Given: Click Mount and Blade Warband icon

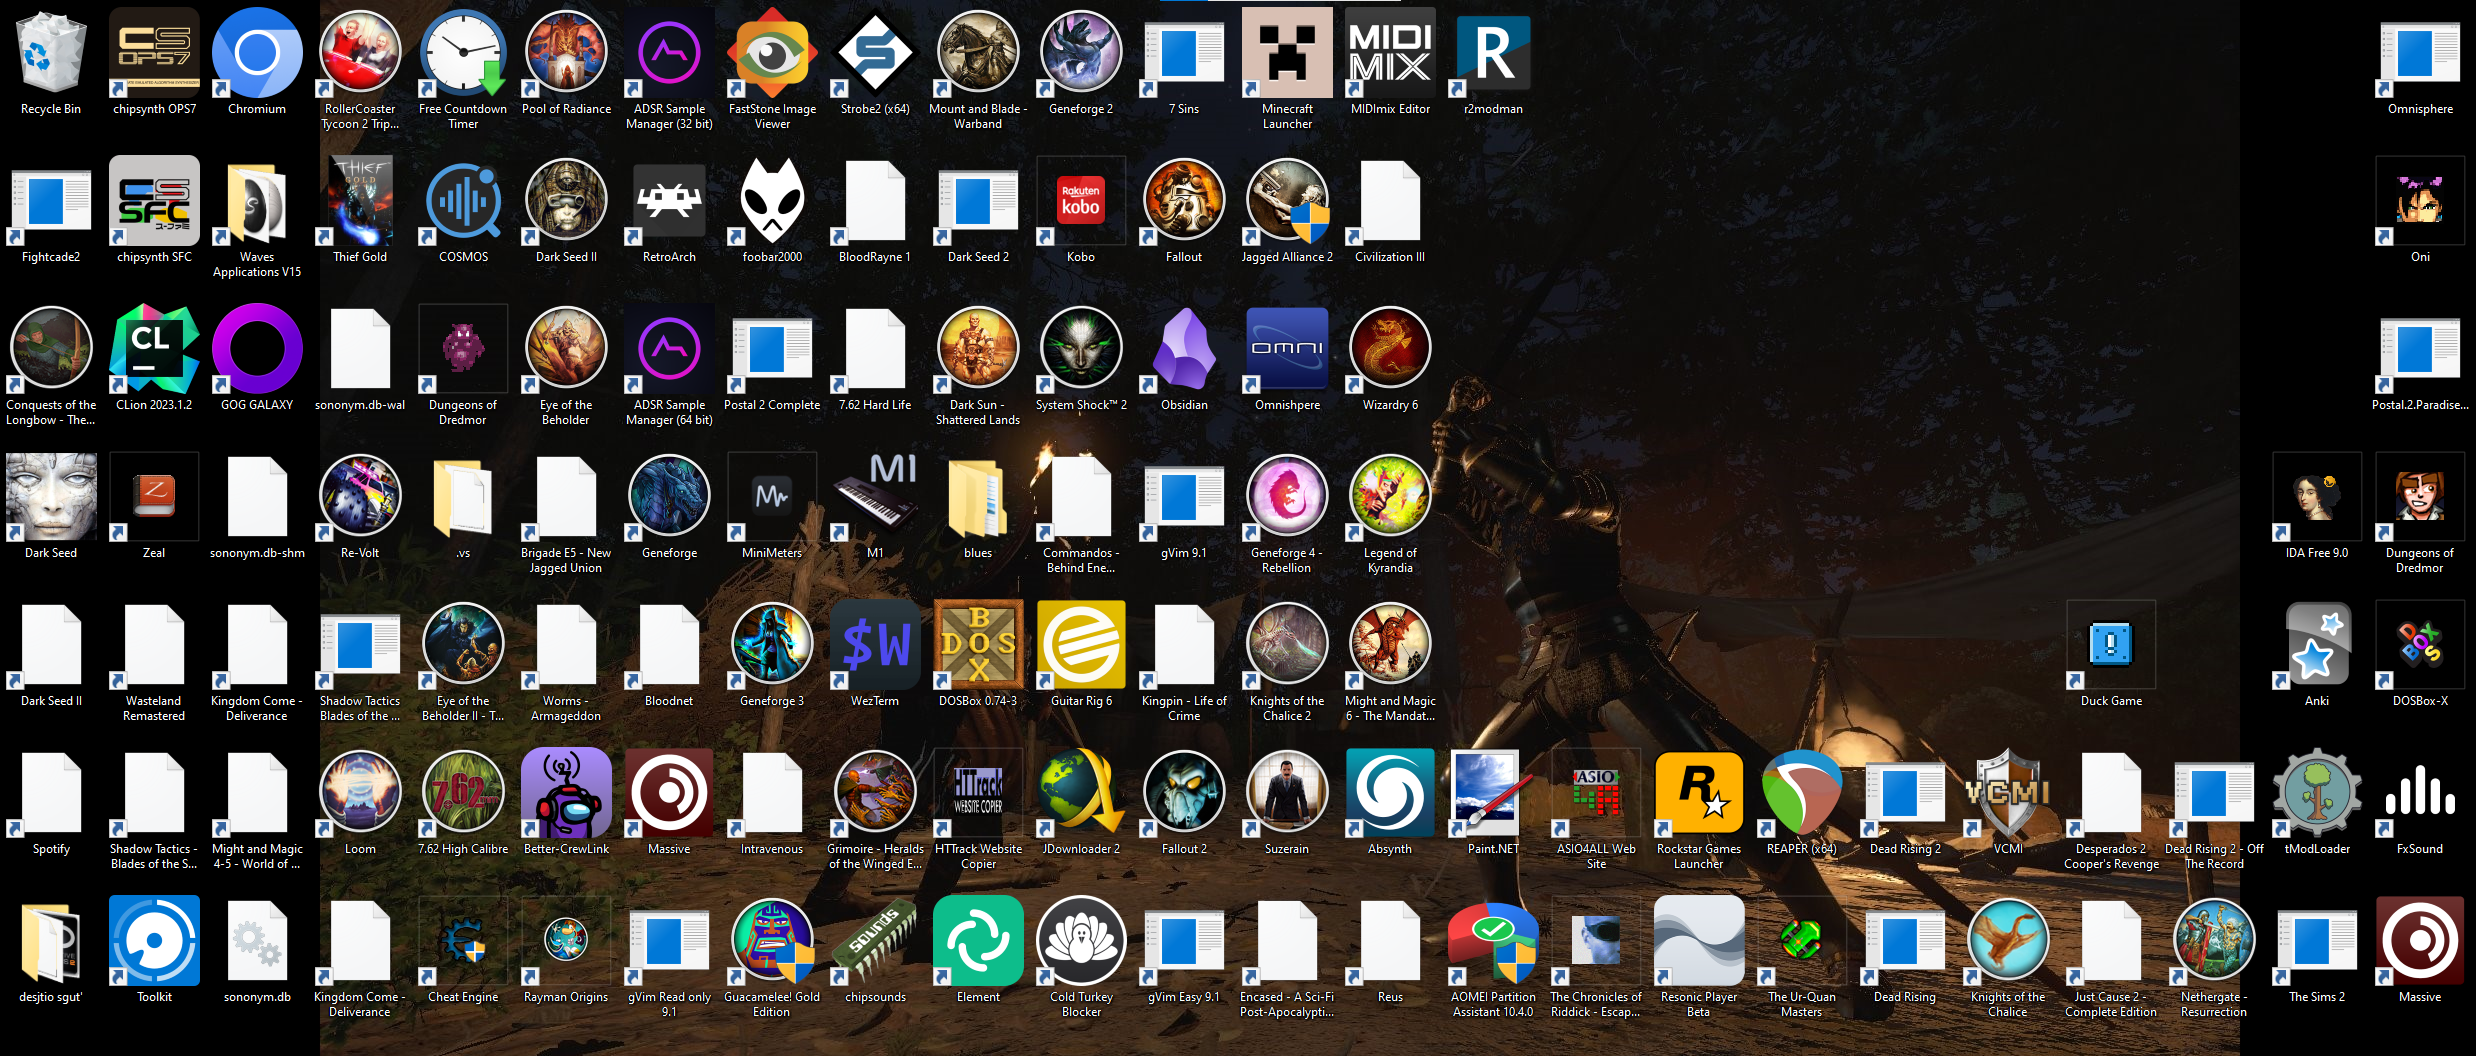Looking at the screenshot, I should pos(978,53).
